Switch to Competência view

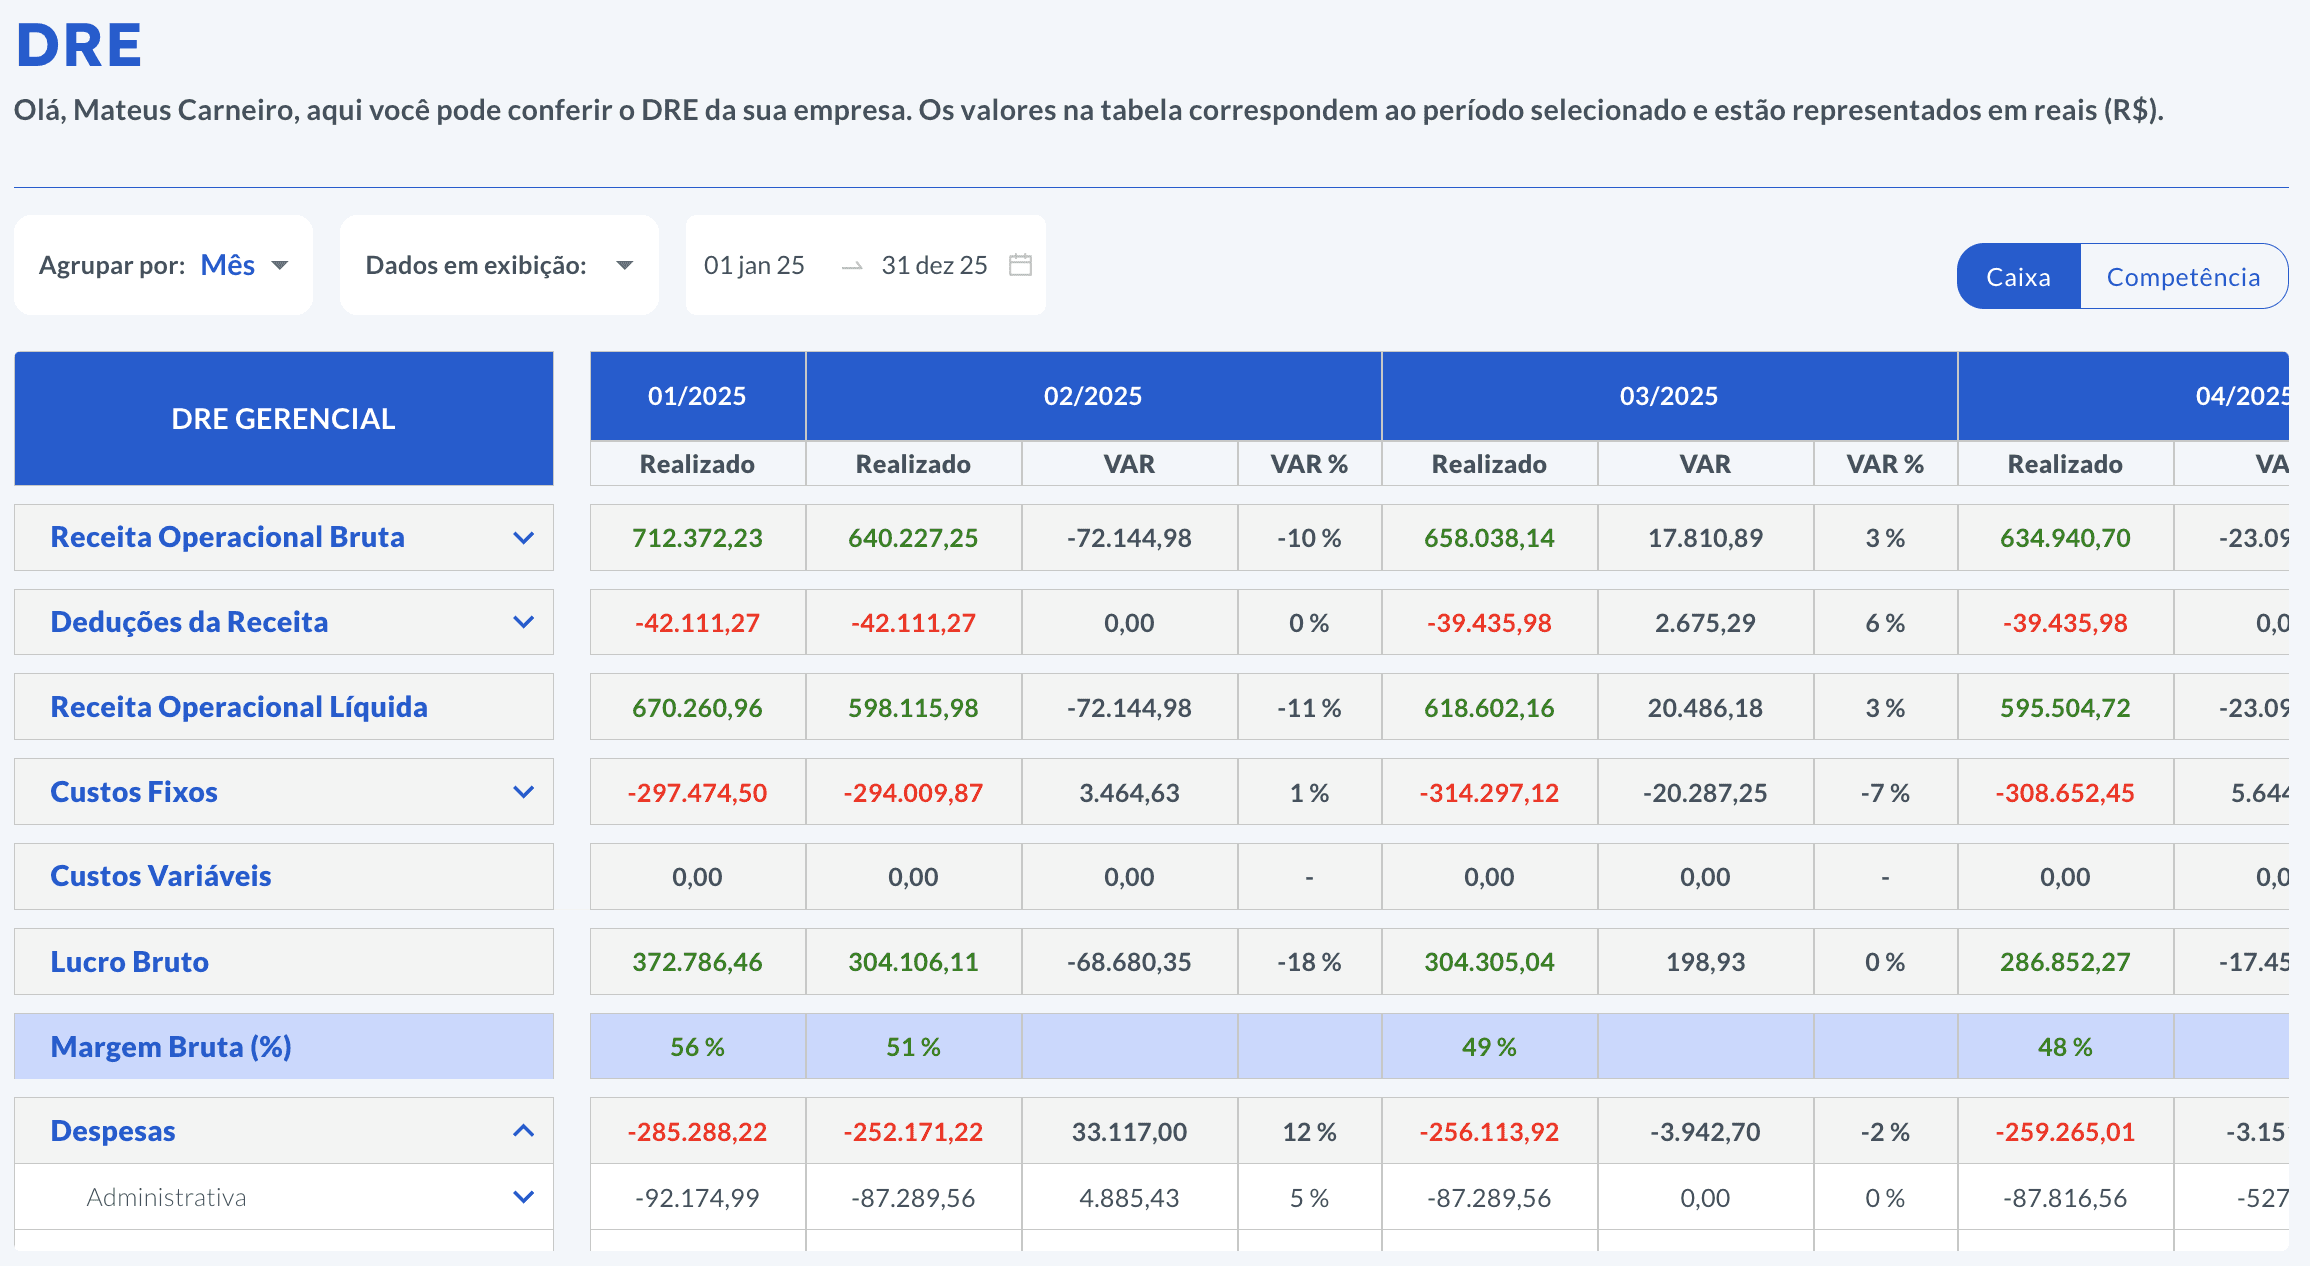point(2183,277)
